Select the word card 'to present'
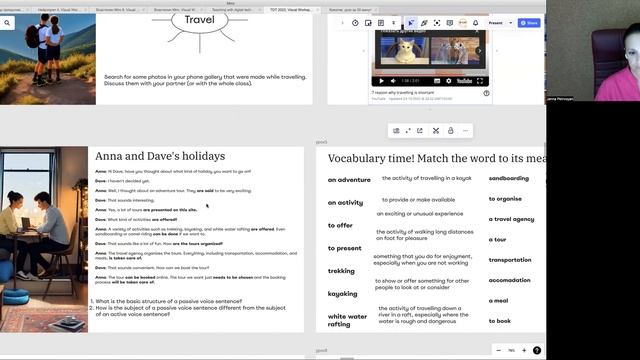Image resolution: width=640 pixels, height=360 pixels. (344, 248)
